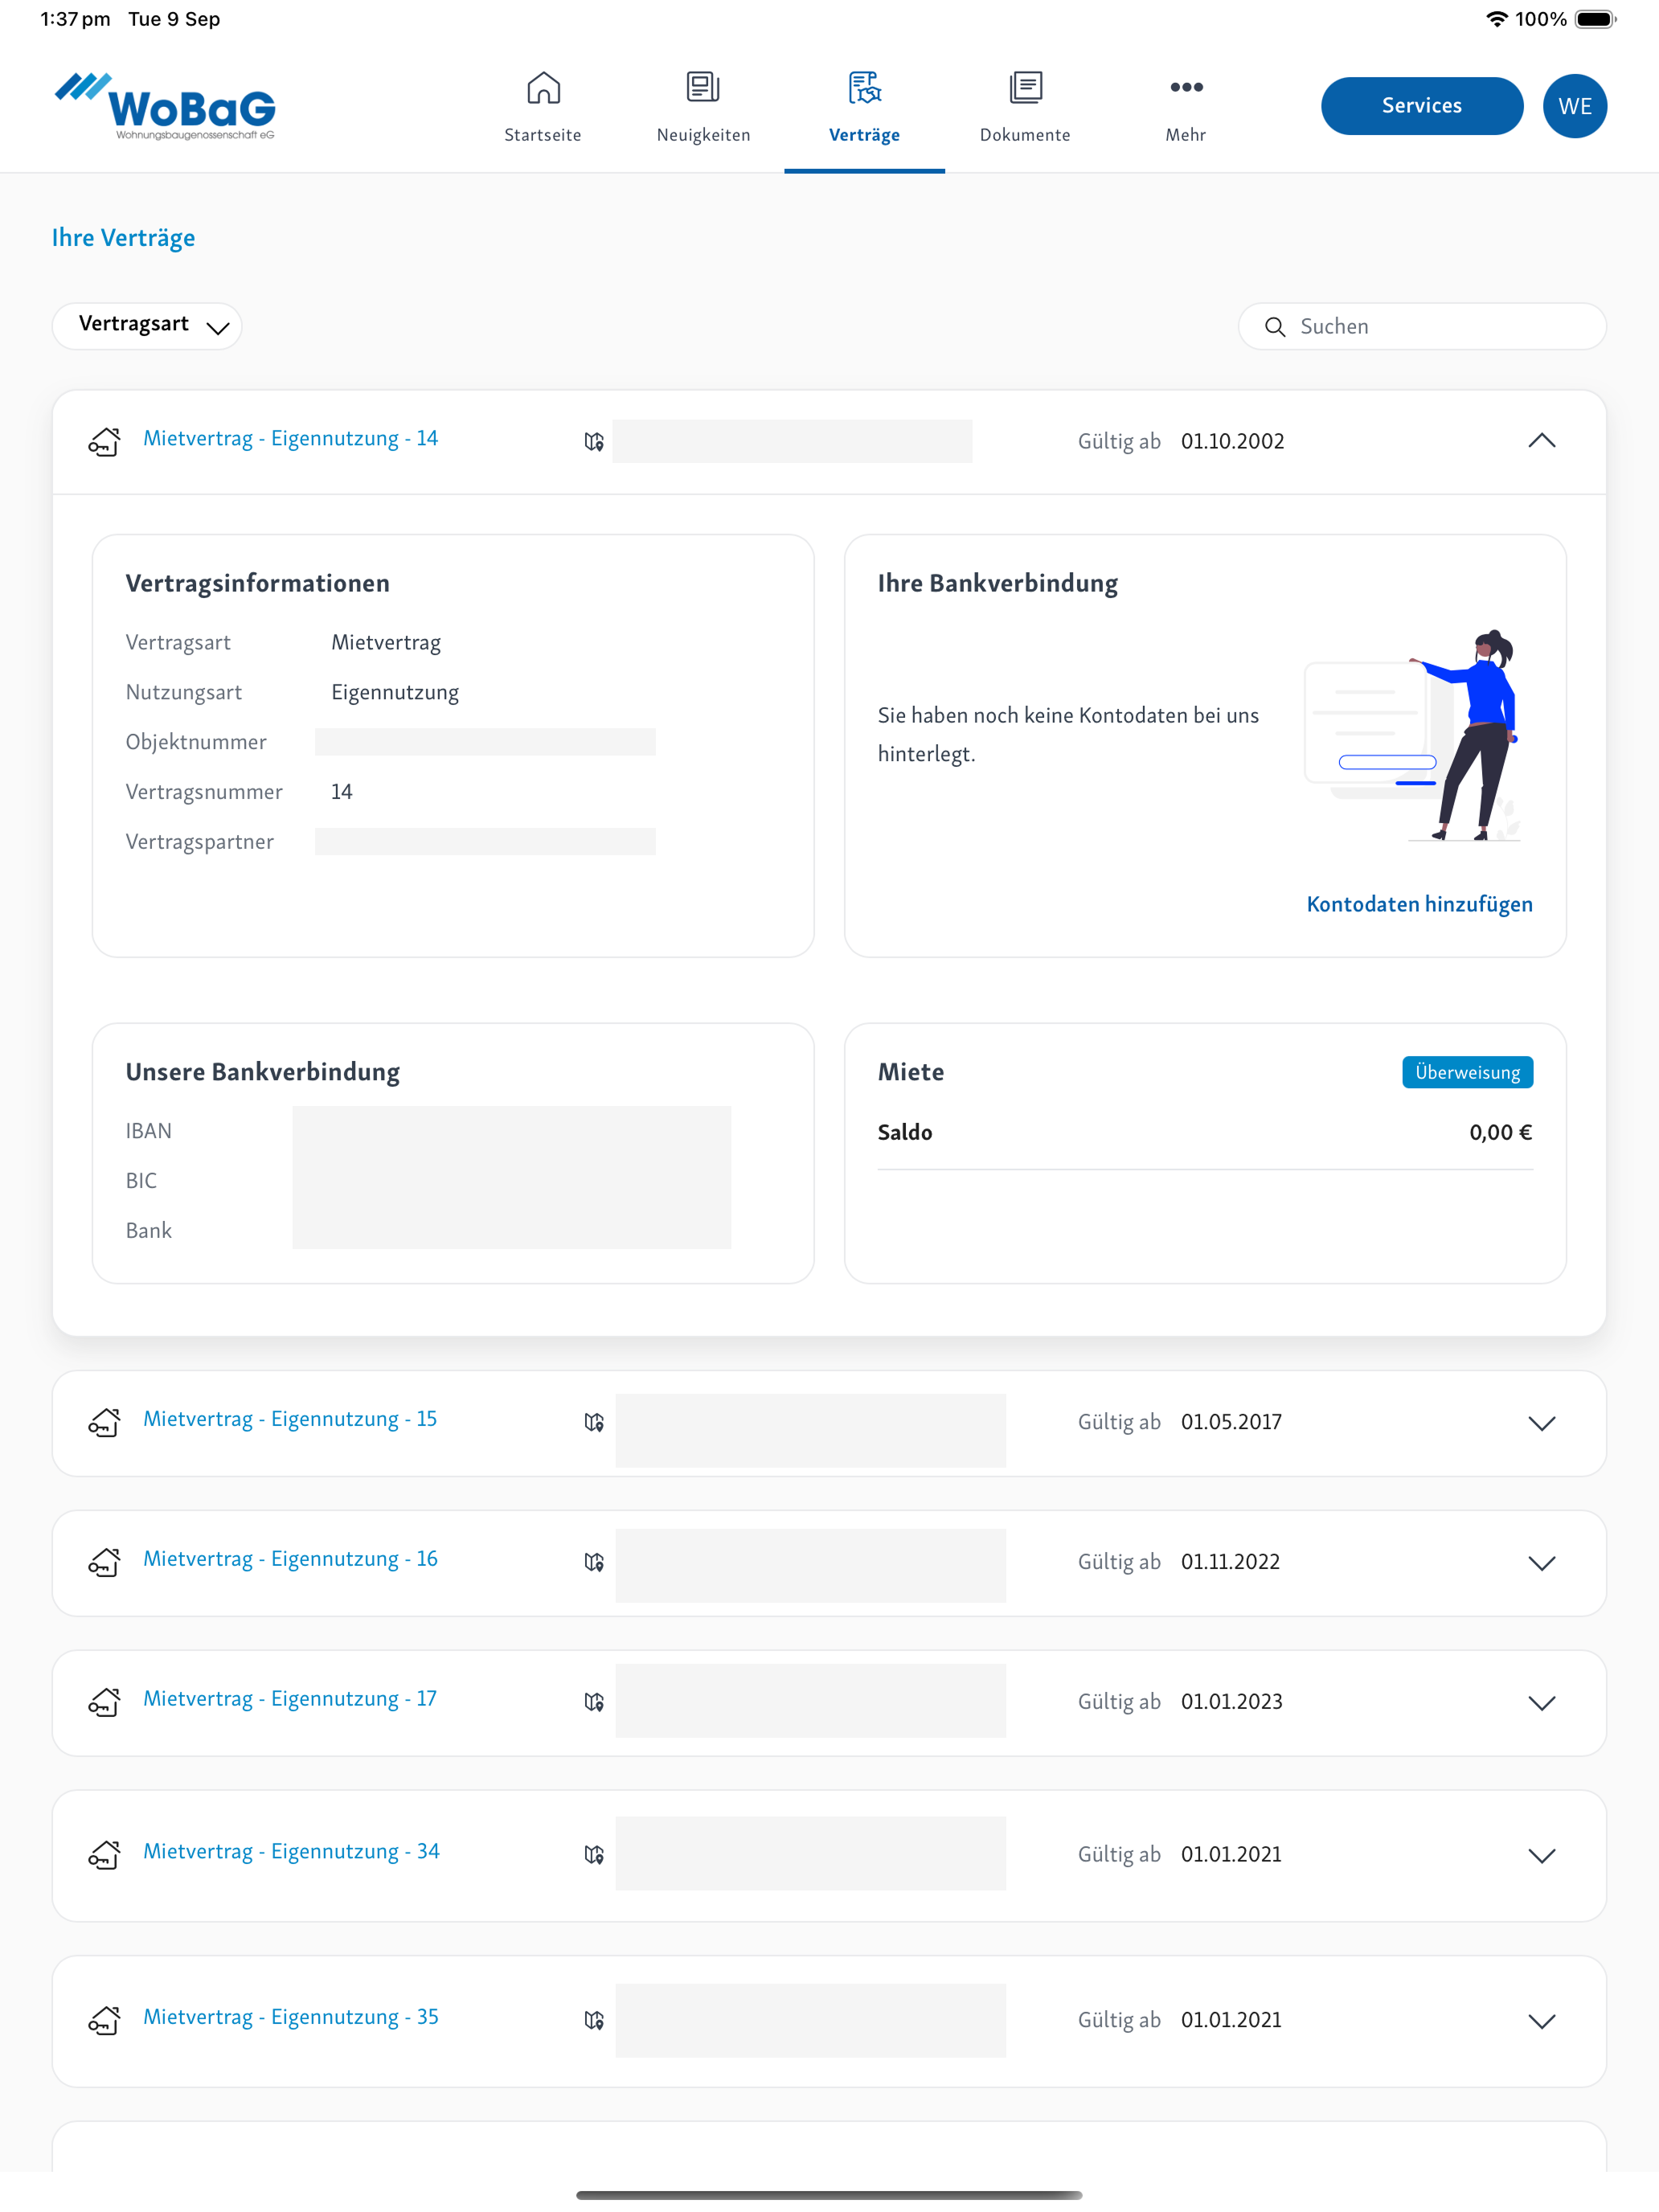Expand contract 15 with chevron
Viewport: 1659px width, 2212px height.
click(1541, 1423)
